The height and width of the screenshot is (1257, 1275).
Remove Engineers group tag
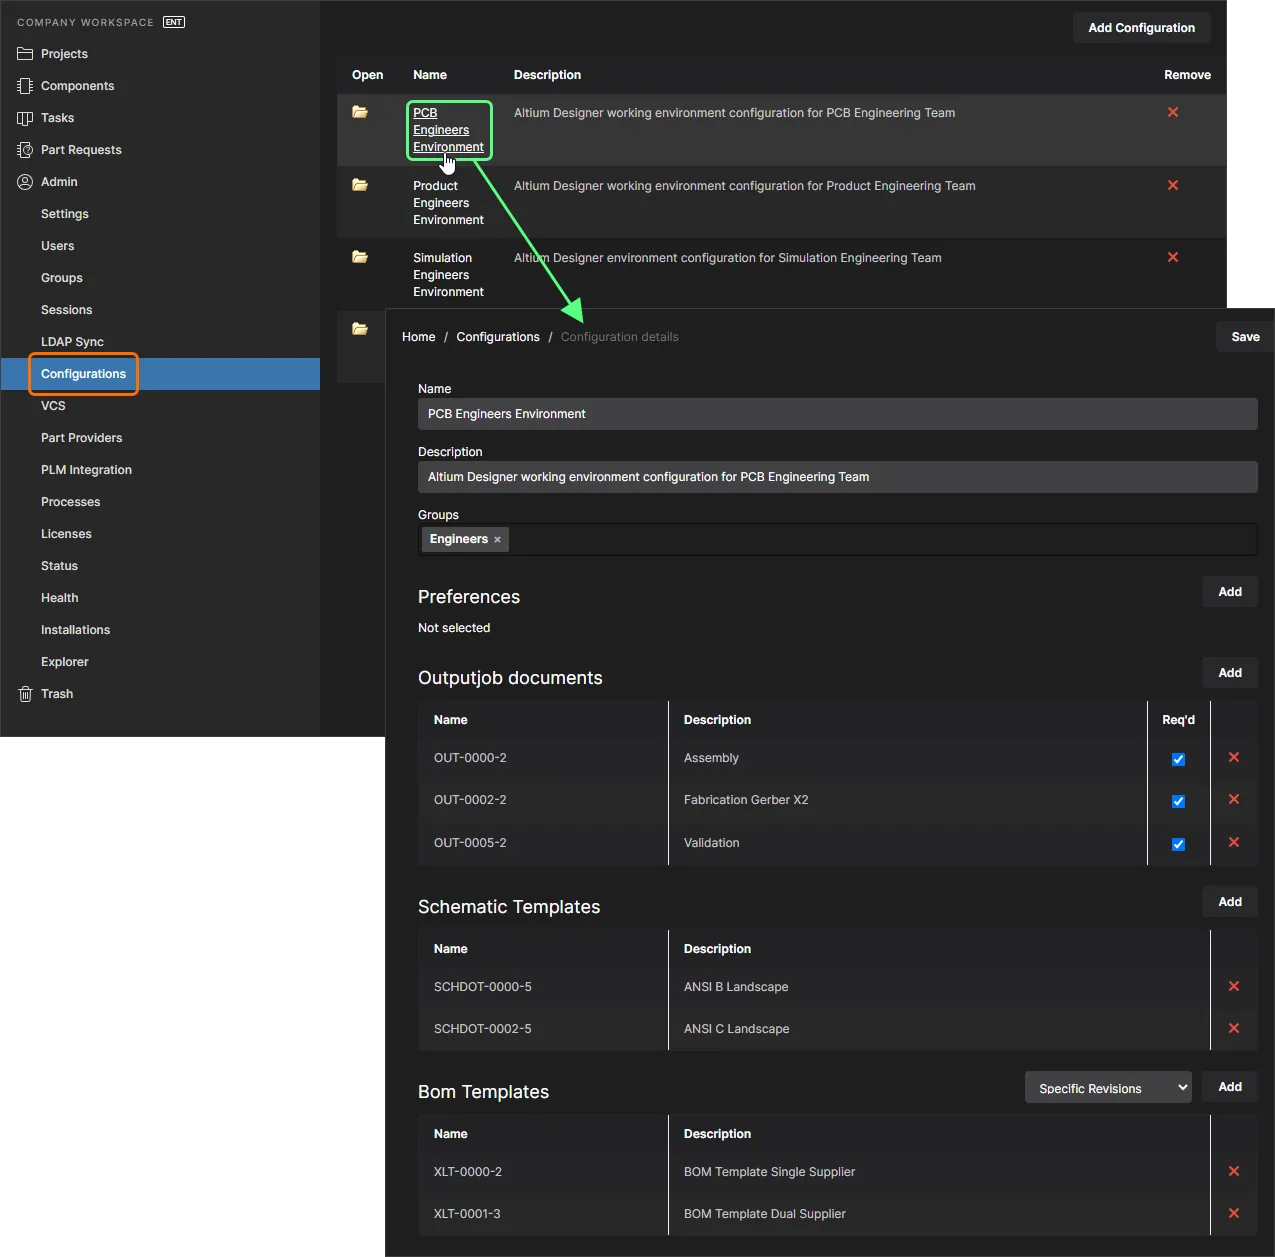tap(497, 540)
